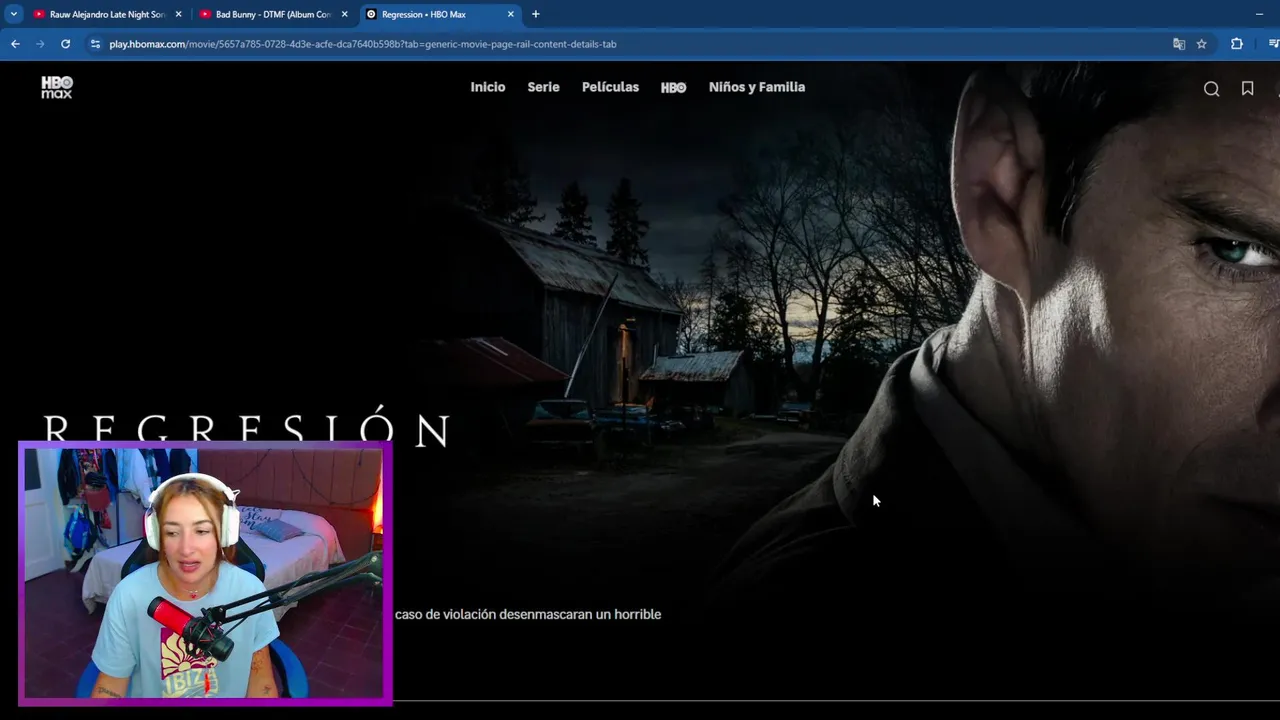Screen dimensions: 1280x720
Task: Open the browser extensions puzzle icon
Action: [x=1237, y=44]
